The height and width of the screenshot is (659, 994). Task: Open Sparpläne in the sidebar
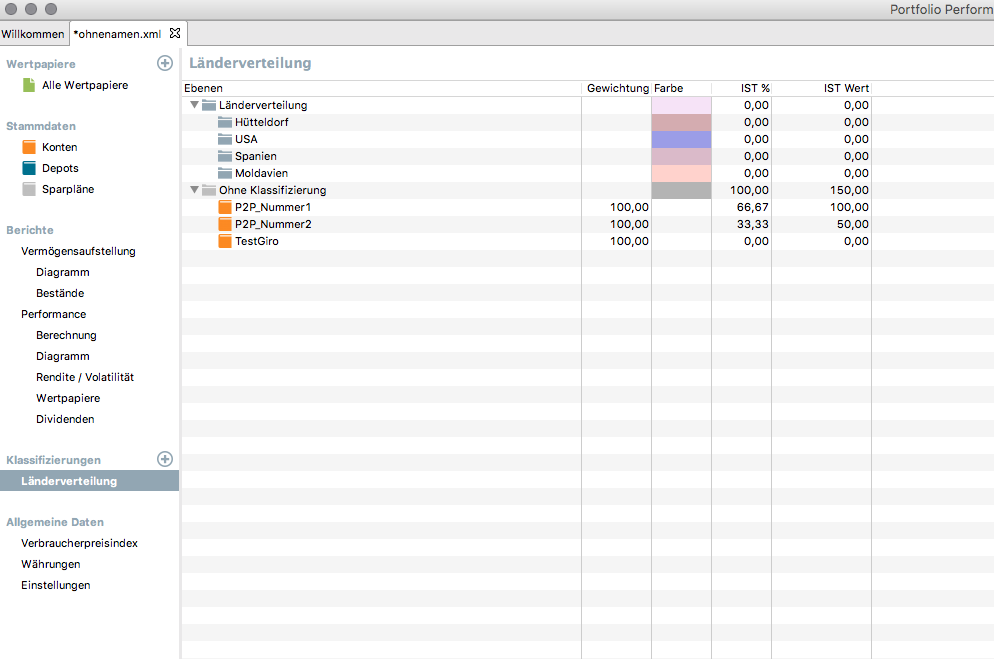point(68,189)
